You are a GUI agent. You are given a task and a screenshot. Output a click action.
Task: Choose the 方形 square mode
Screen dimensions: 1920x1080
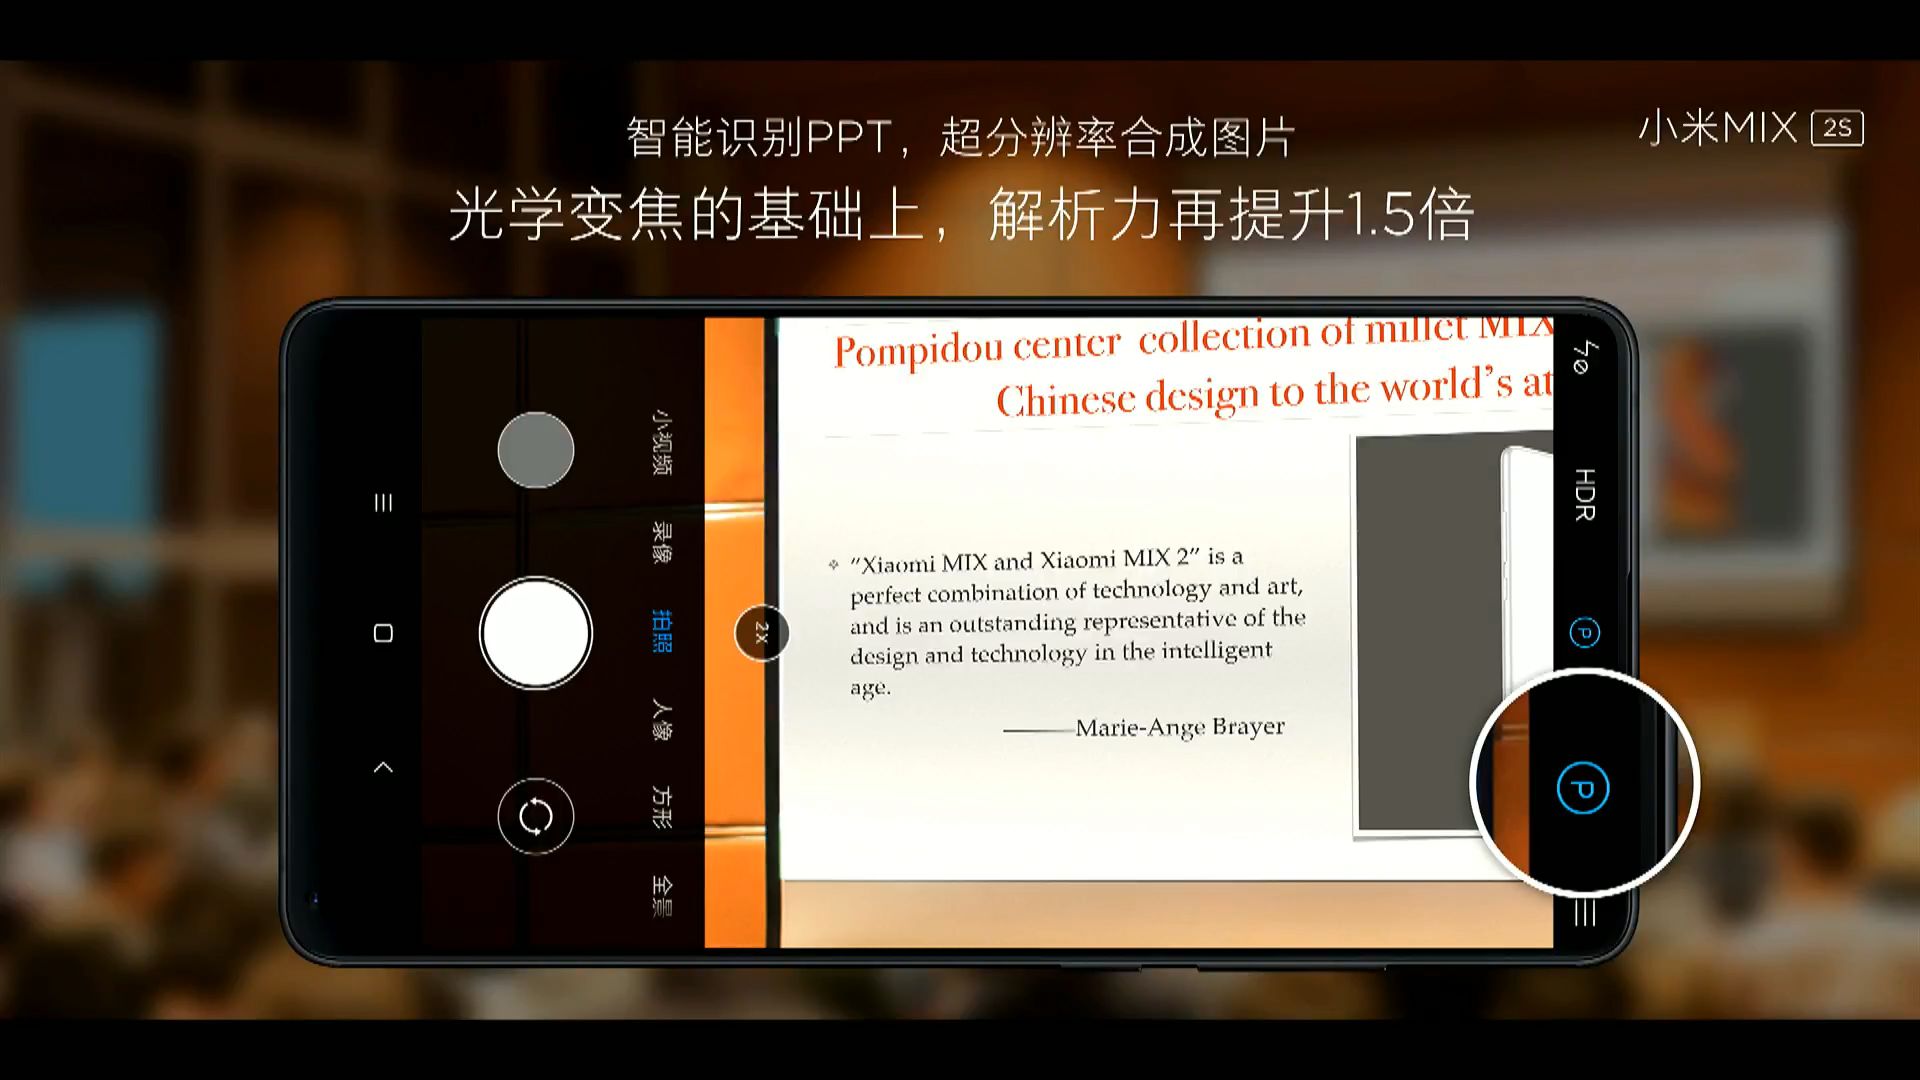pos(661,807)
